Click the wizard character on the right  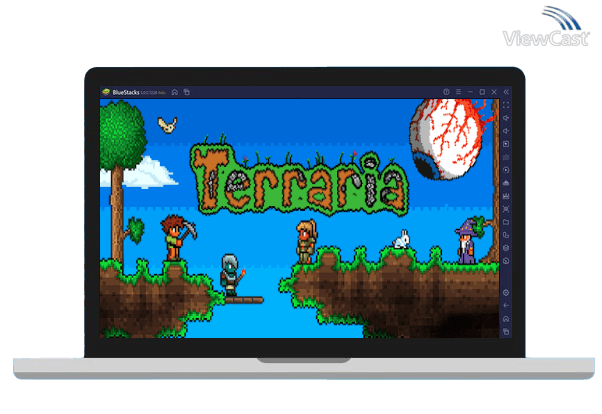click(466, 241)
